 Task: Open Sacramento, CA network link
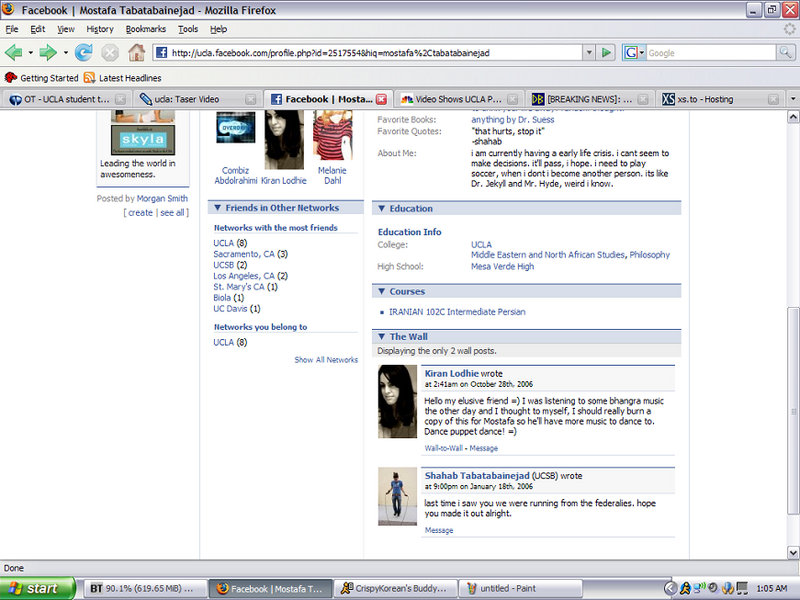(x=244, y=254)
